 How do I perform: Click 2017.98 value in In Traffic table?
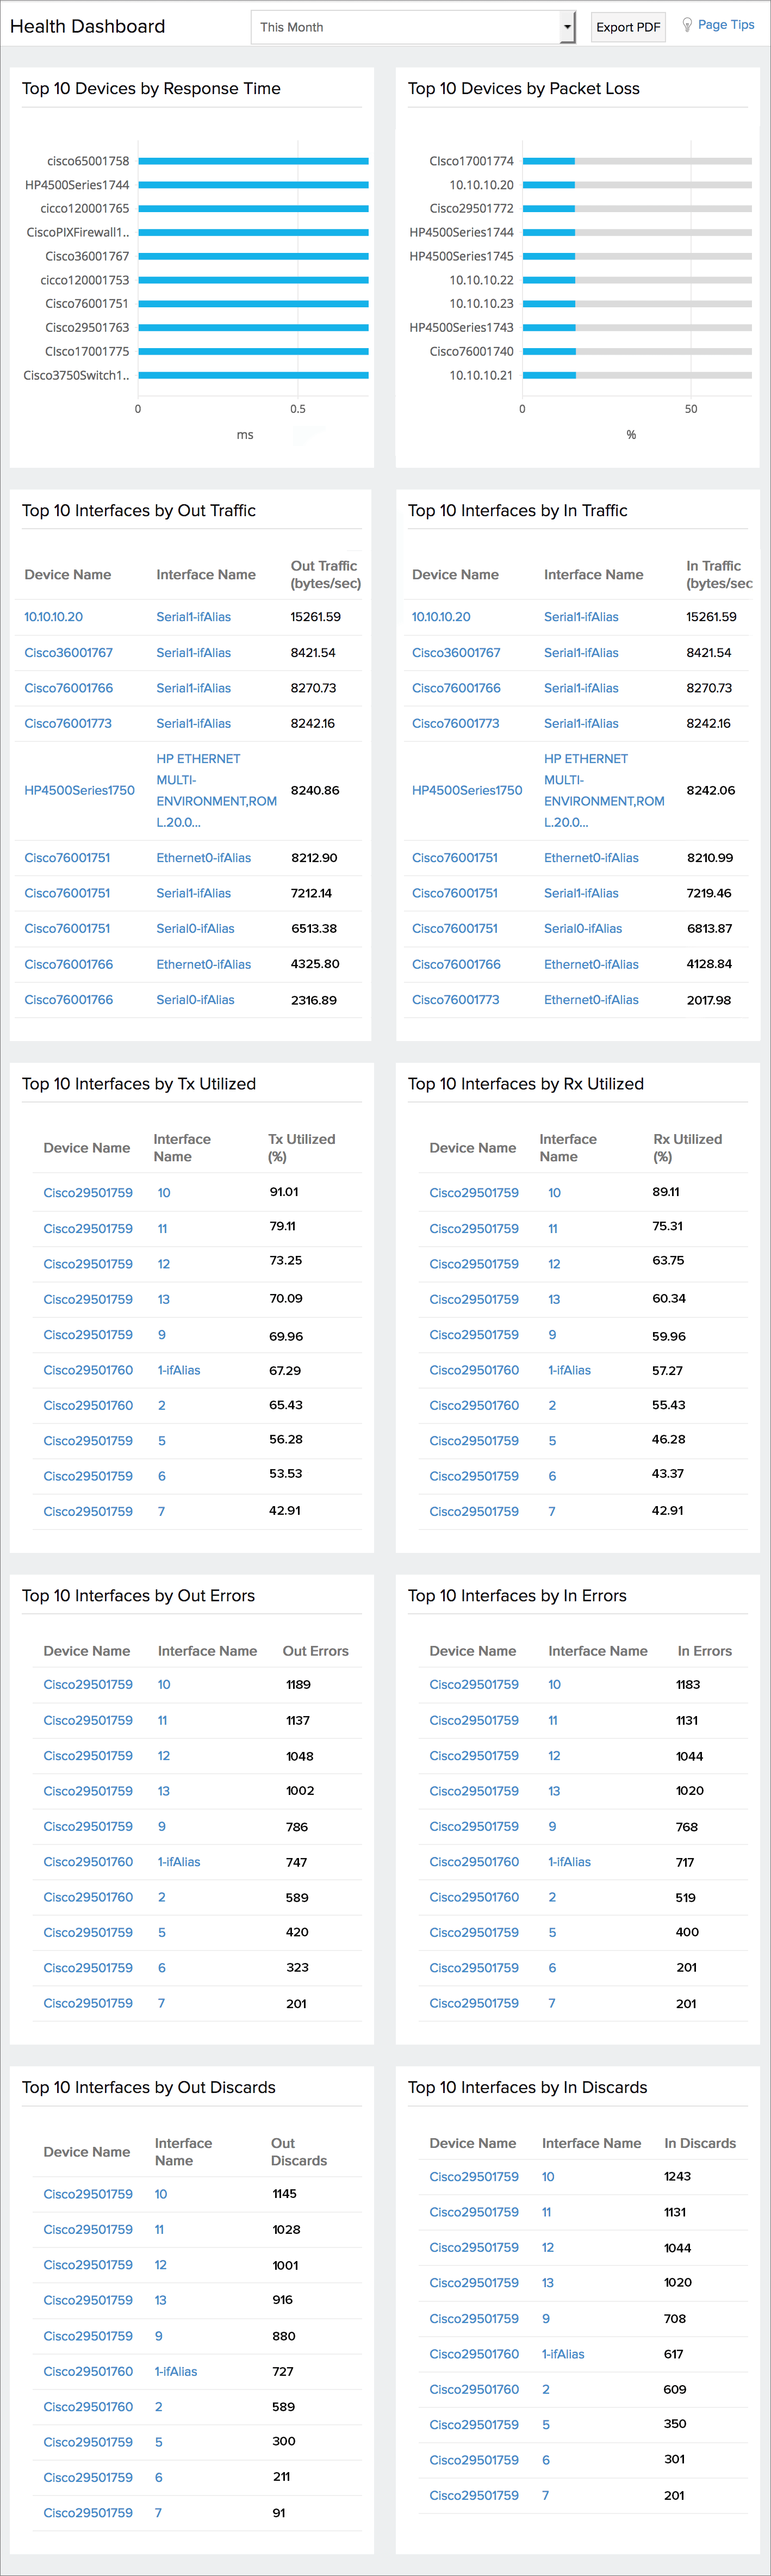pos(709,1000)
